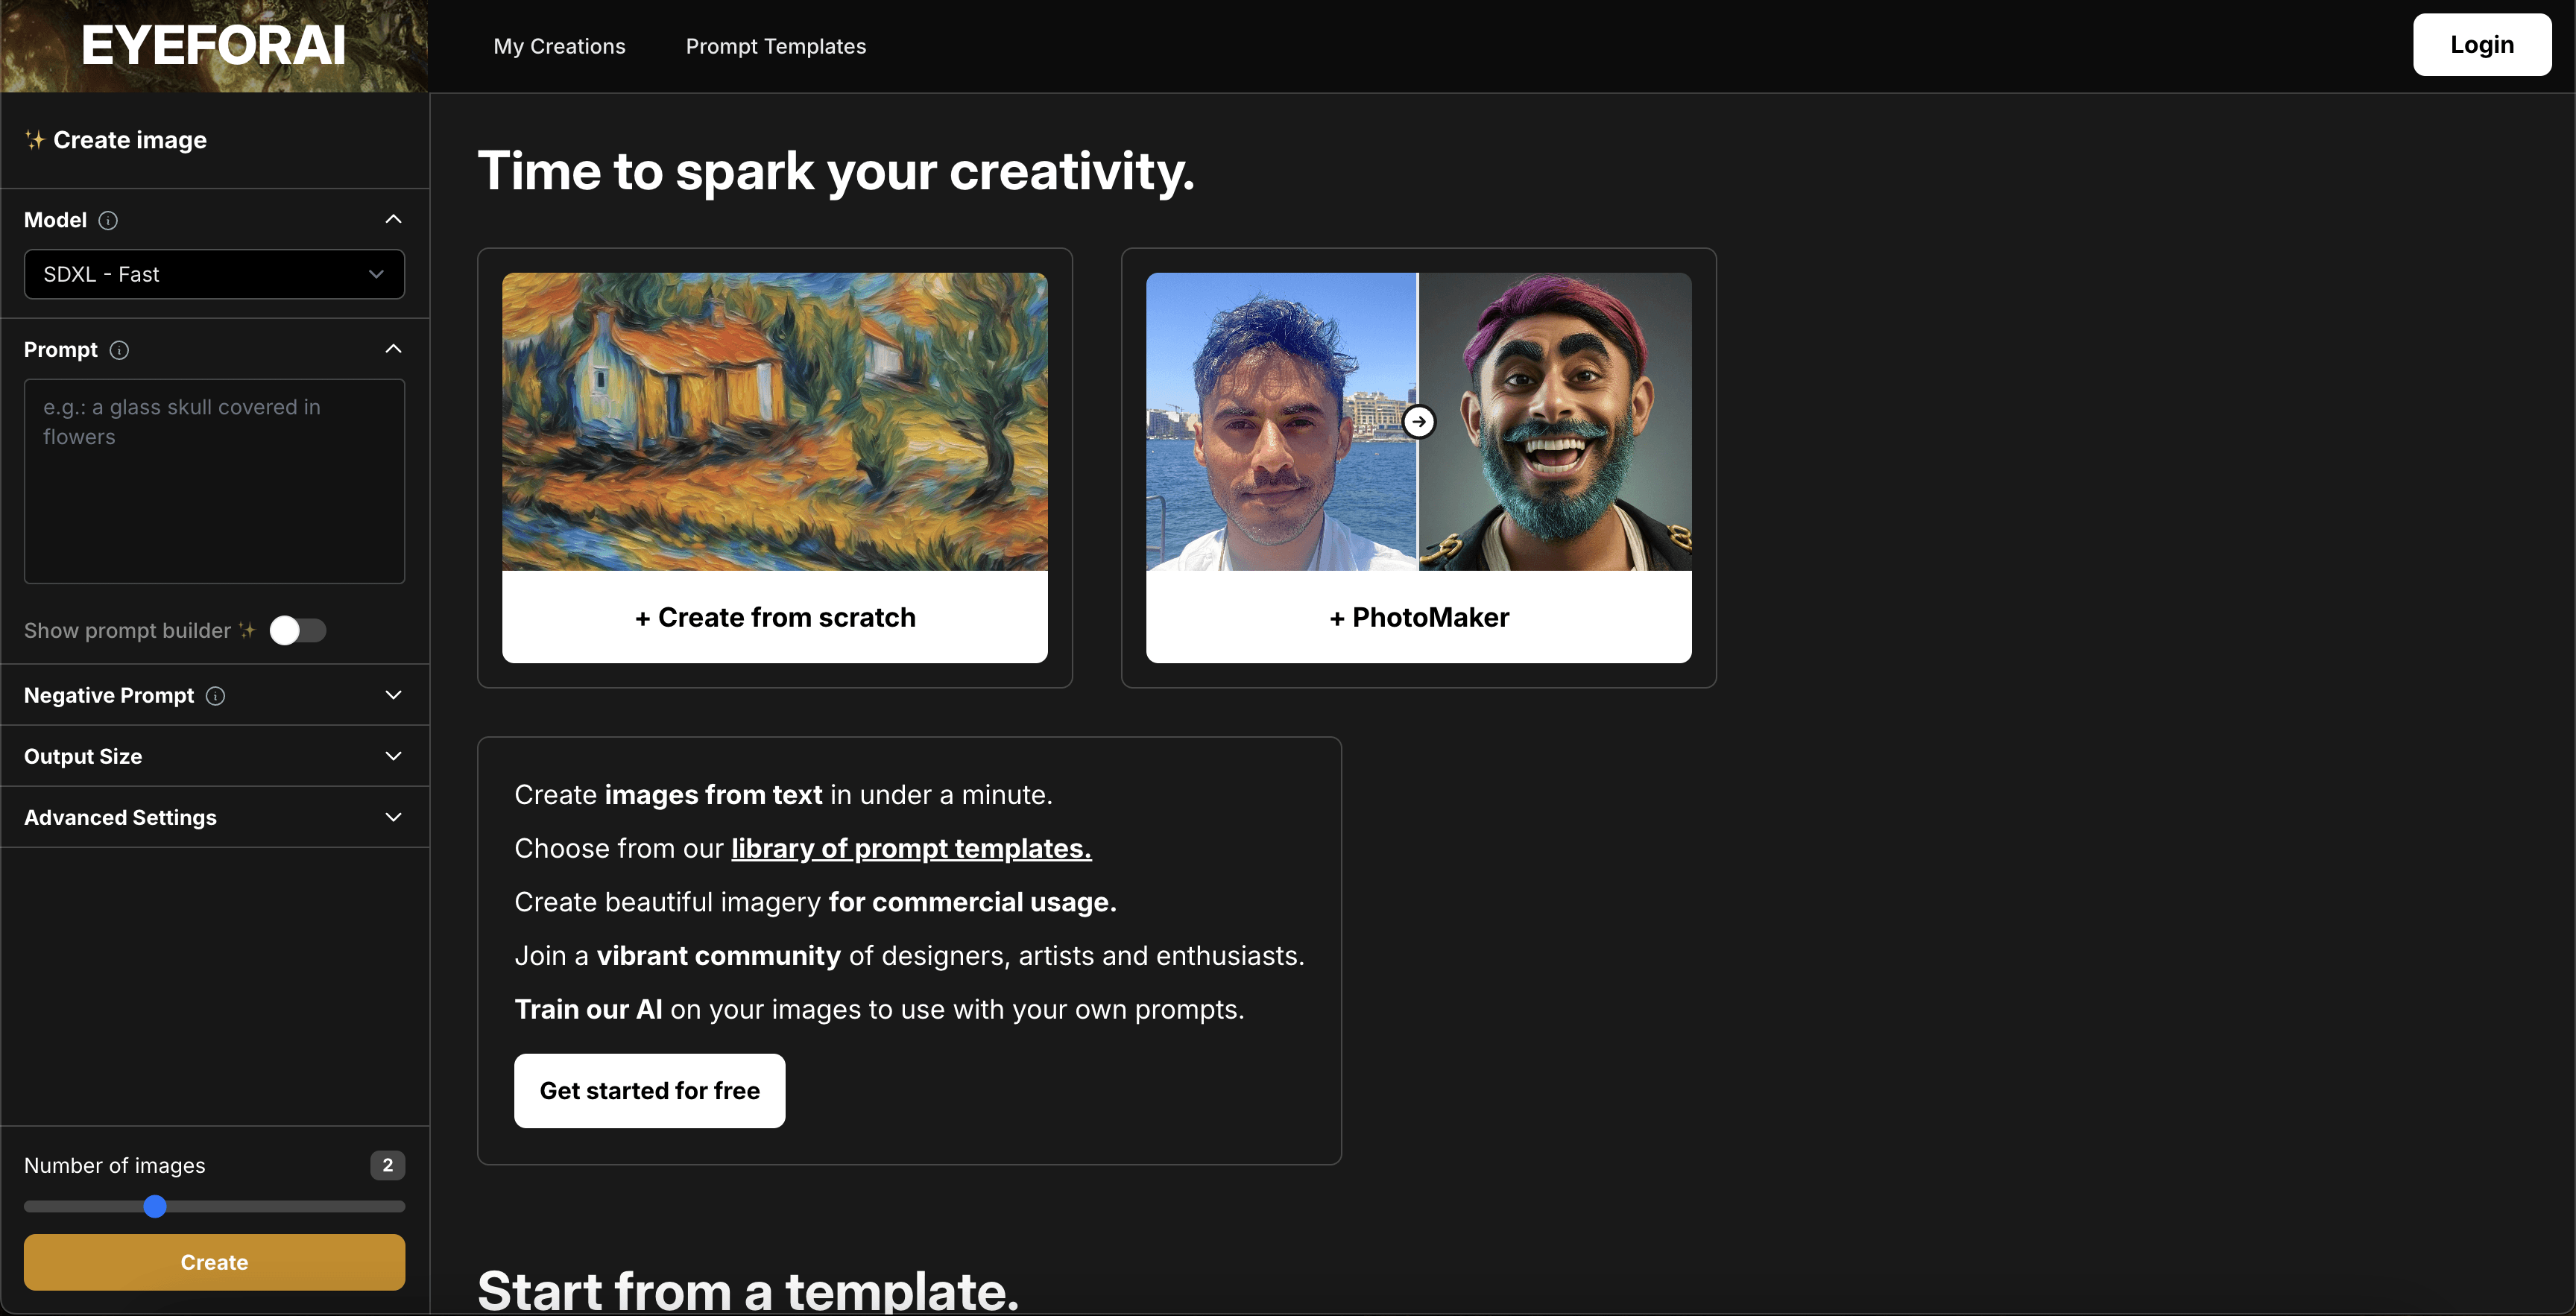Expand the Advanced Settings section
The width and height of the screenshot is (2576, 1316).
click(393, 817)
